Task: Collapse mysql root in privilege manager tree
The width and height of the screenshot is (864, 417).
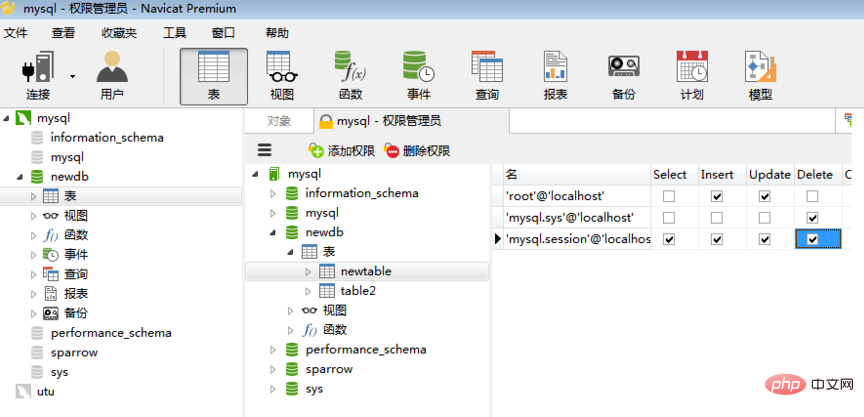Action: coord(255,174)
